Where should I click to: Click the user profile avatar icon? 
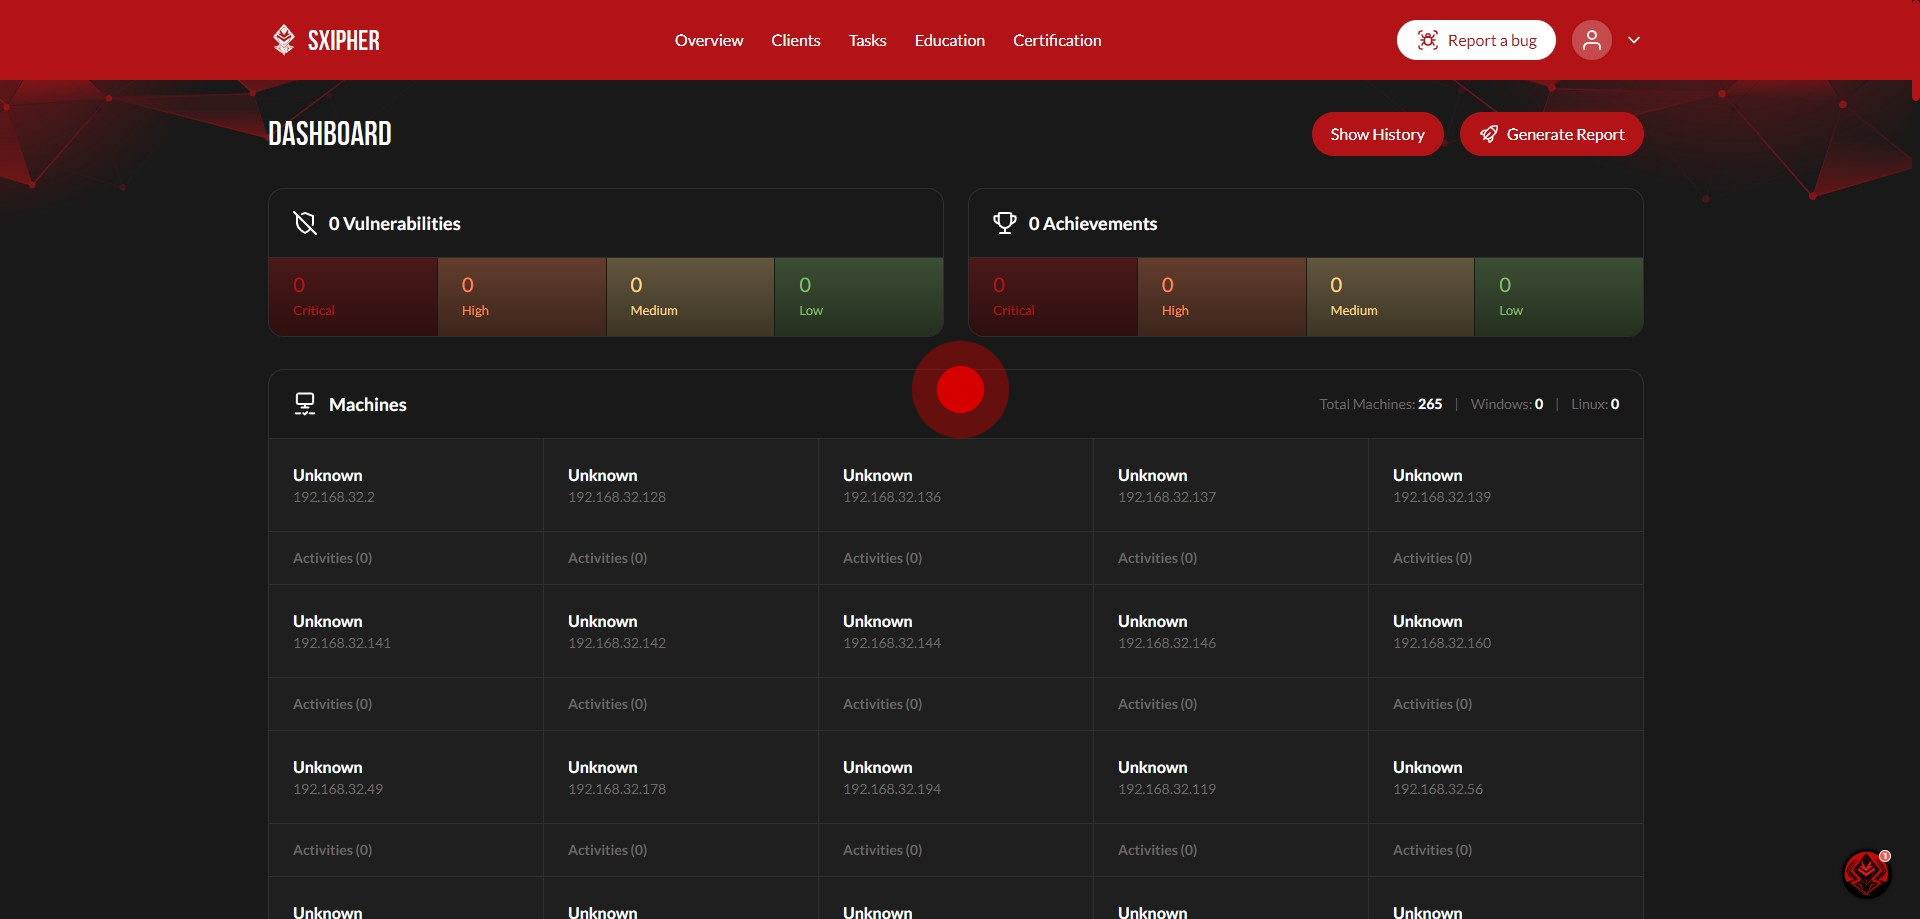coord(1591,40)
